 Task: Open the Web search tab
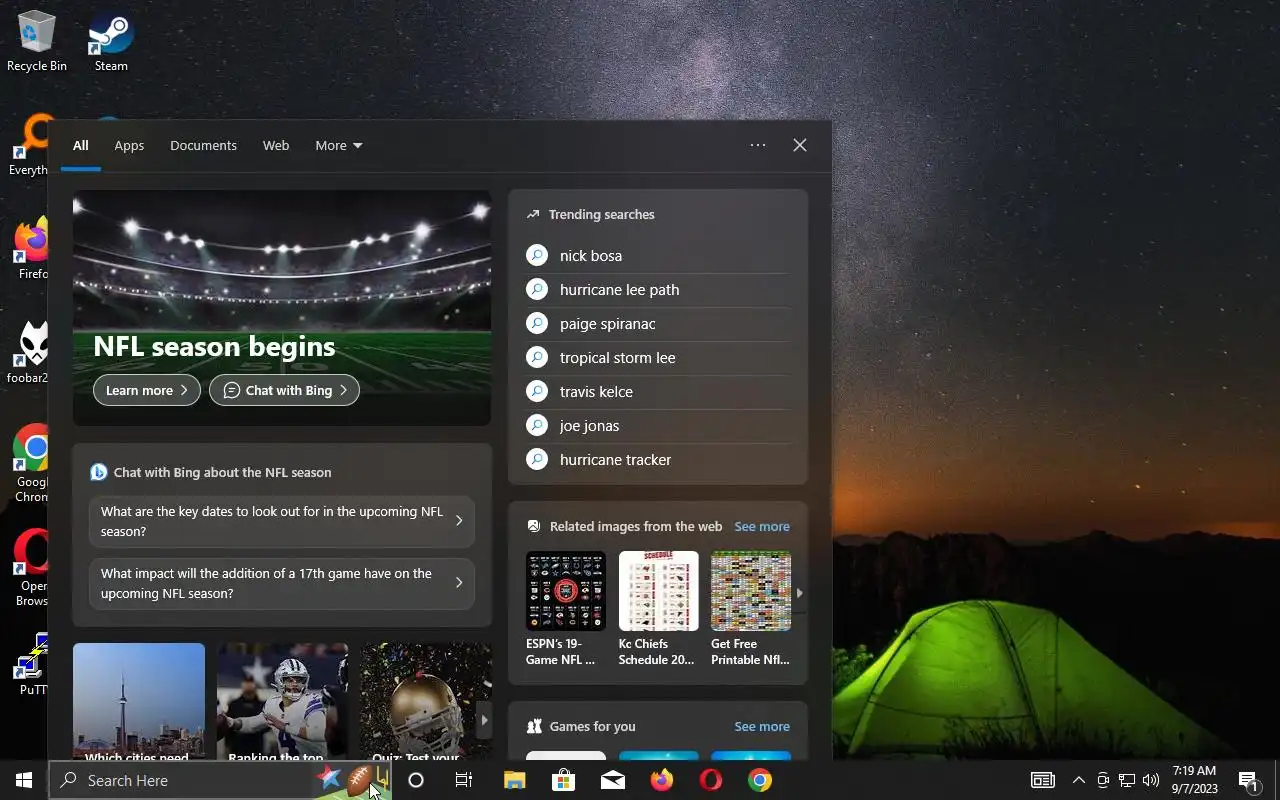(x=276, y=145)
